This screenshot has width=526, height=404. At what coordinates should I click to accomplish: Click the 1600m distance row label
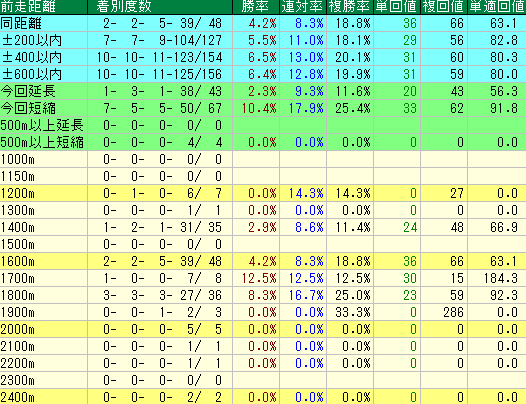17,261
